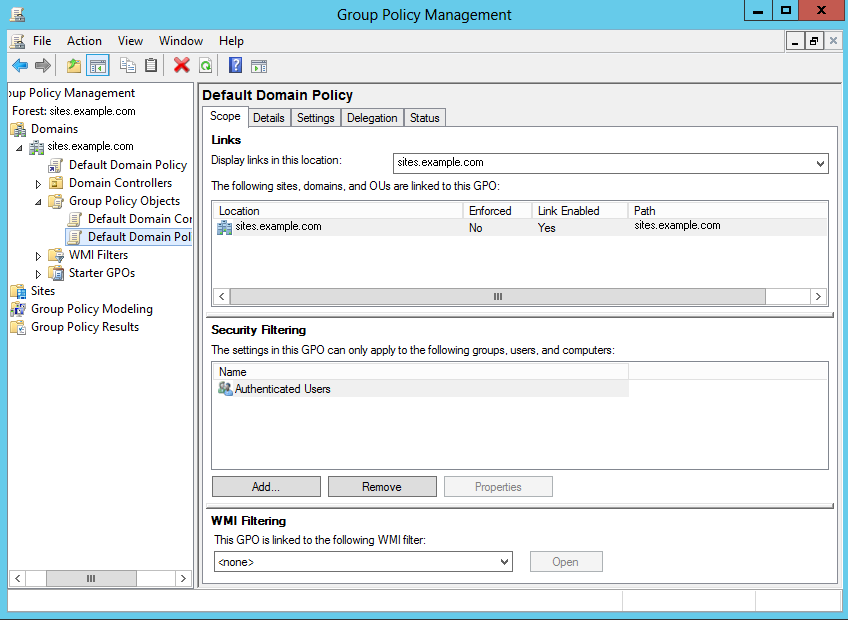Open the File menu
Viewport: 848px width, 620px height.
pos(42,41)
